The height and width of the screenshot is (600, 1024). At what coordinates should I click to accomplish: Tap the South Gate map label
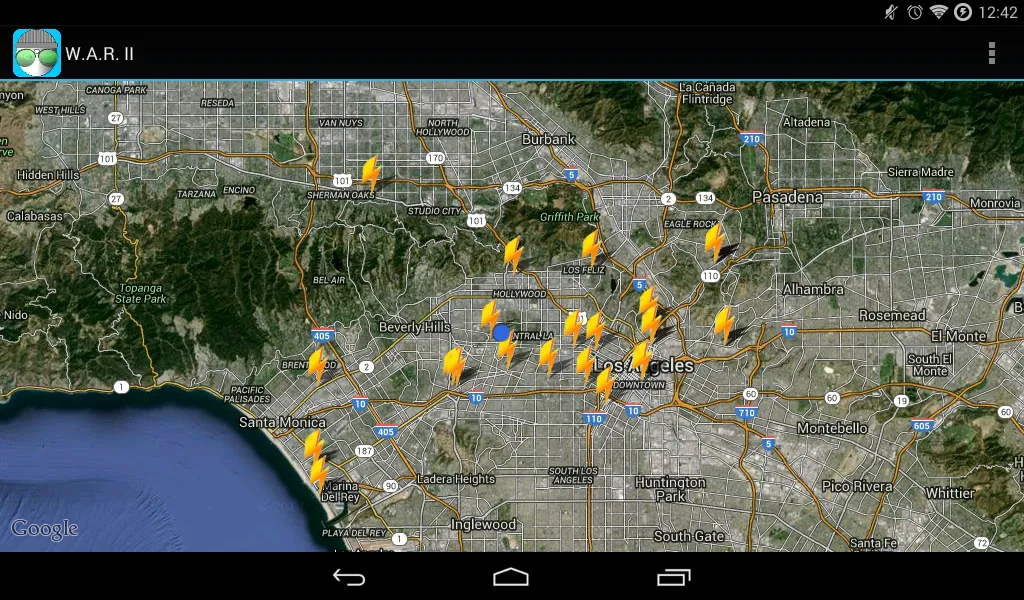click(x=689, y=536)
